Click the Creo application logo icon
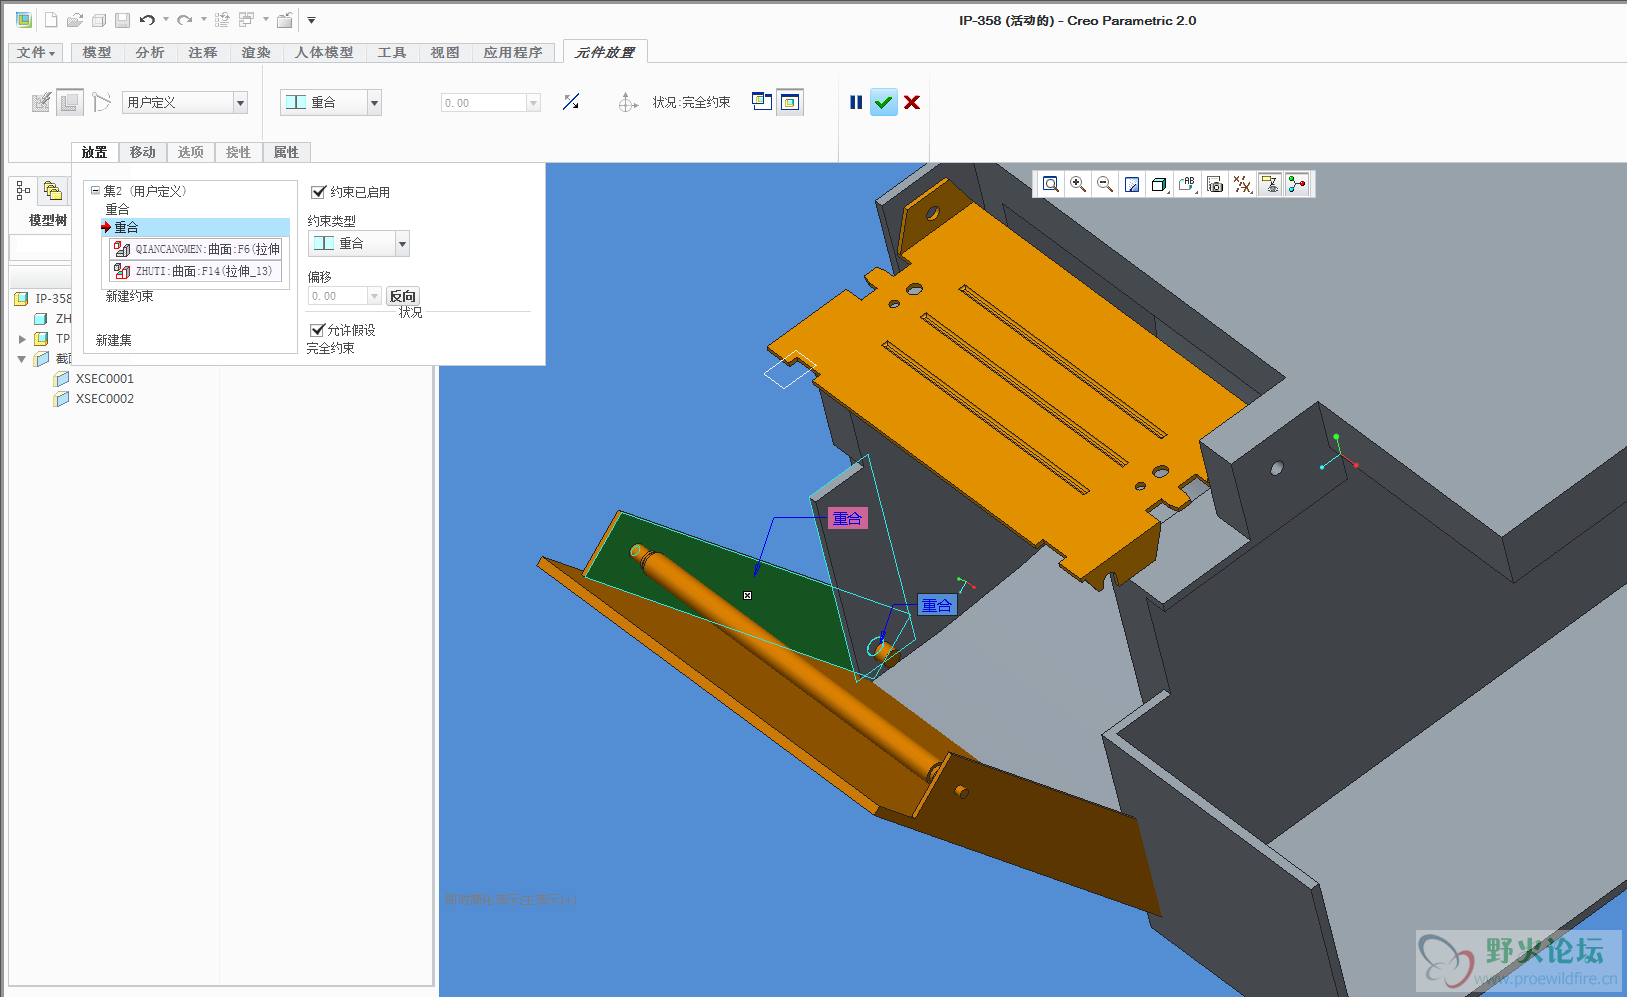This screenshot has width=1627, height=997. coord(24,20)
